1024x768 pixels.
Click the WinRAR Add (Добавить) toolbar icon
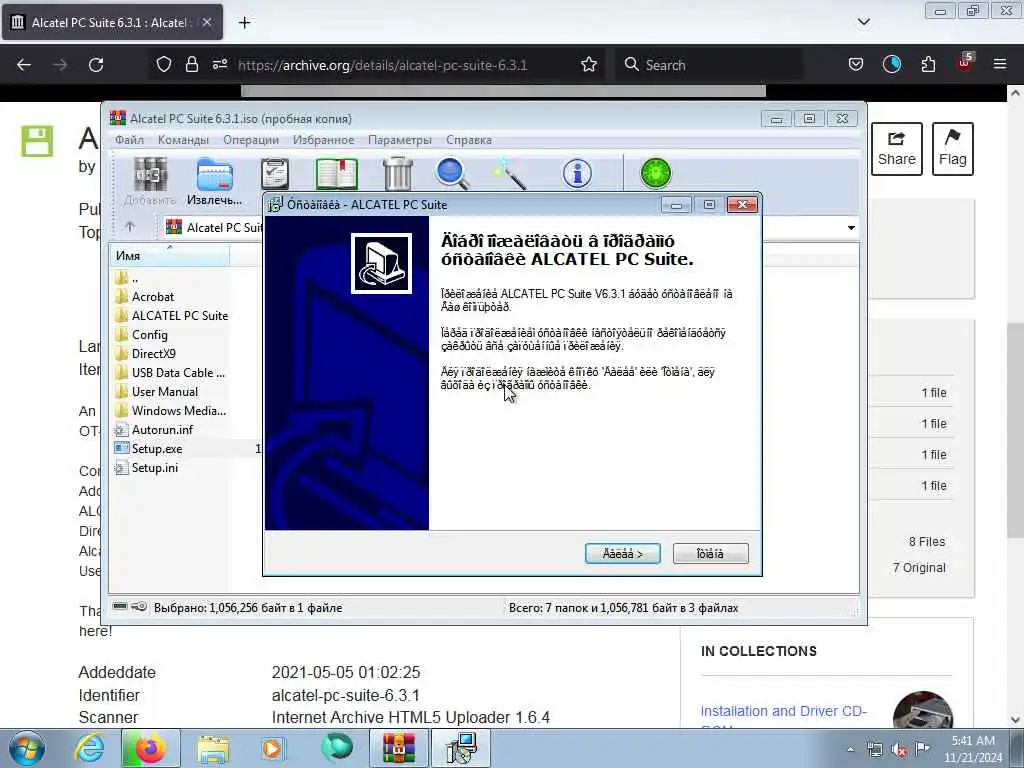pos(150,175)
